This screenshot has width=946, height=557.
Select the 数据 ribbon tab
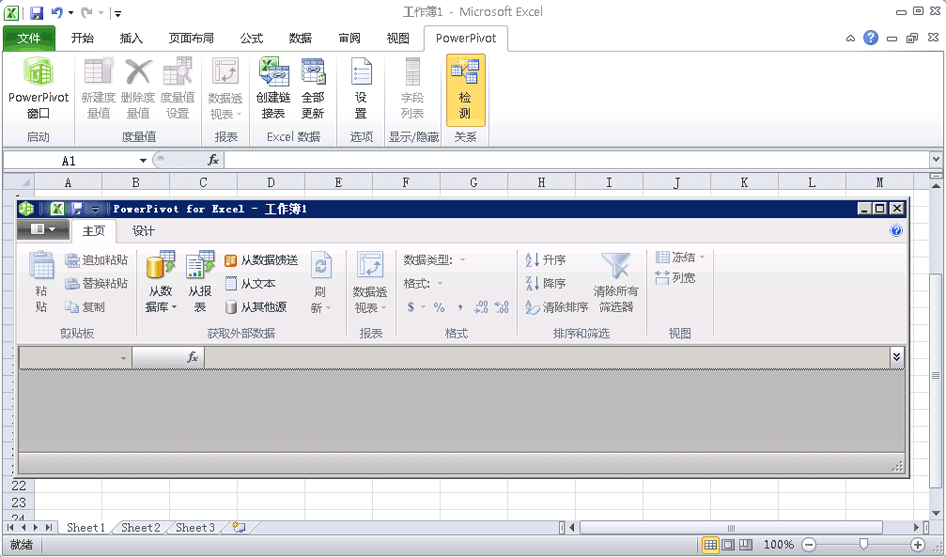click(x=300, y=38)
